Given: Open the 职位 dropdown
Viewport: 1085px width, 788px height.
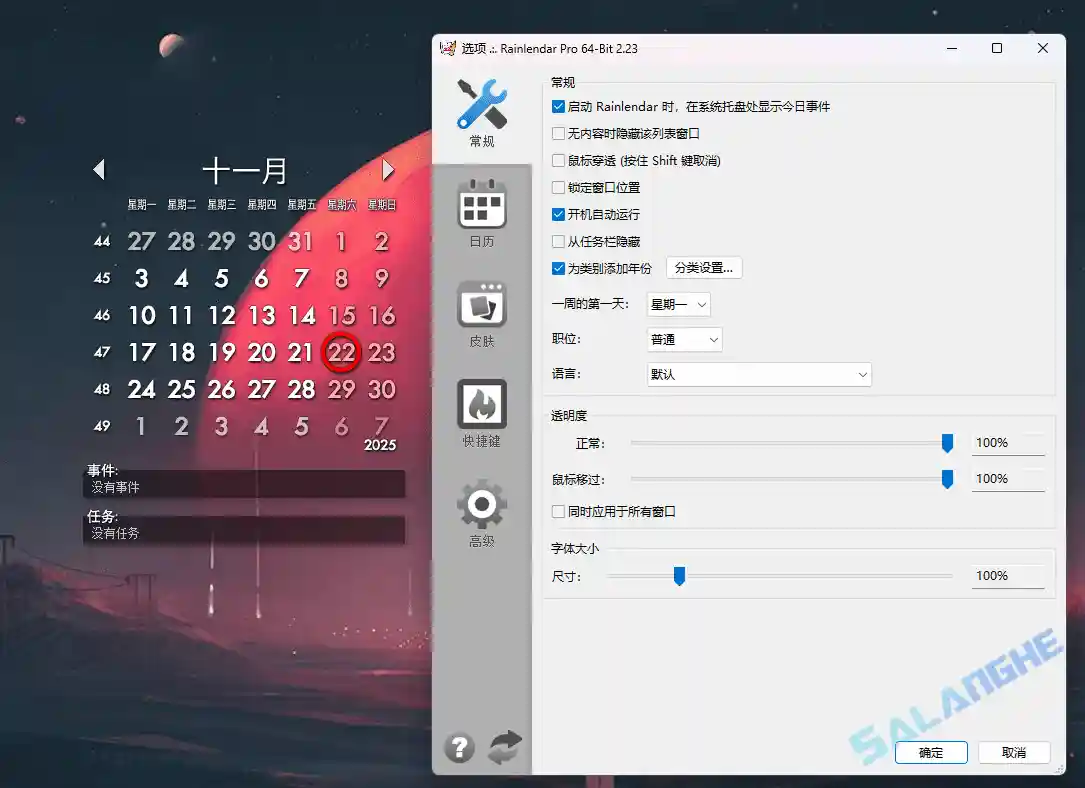Looking at the screenshot, I should (x=684, y=339).
